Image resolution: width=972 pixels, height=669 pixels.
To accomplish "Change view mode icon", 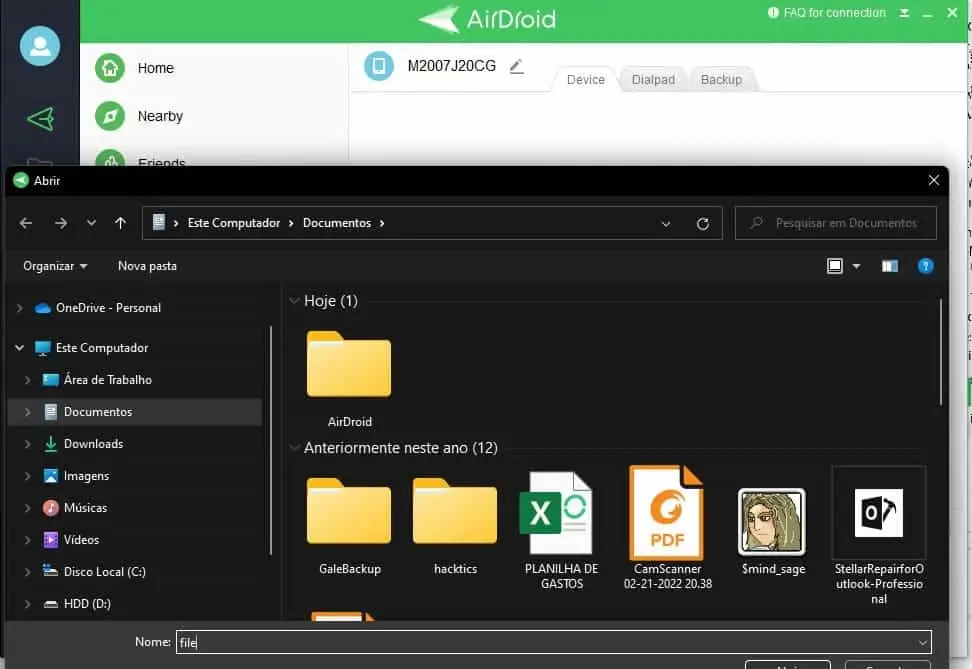I will click(x=834, y=266).
